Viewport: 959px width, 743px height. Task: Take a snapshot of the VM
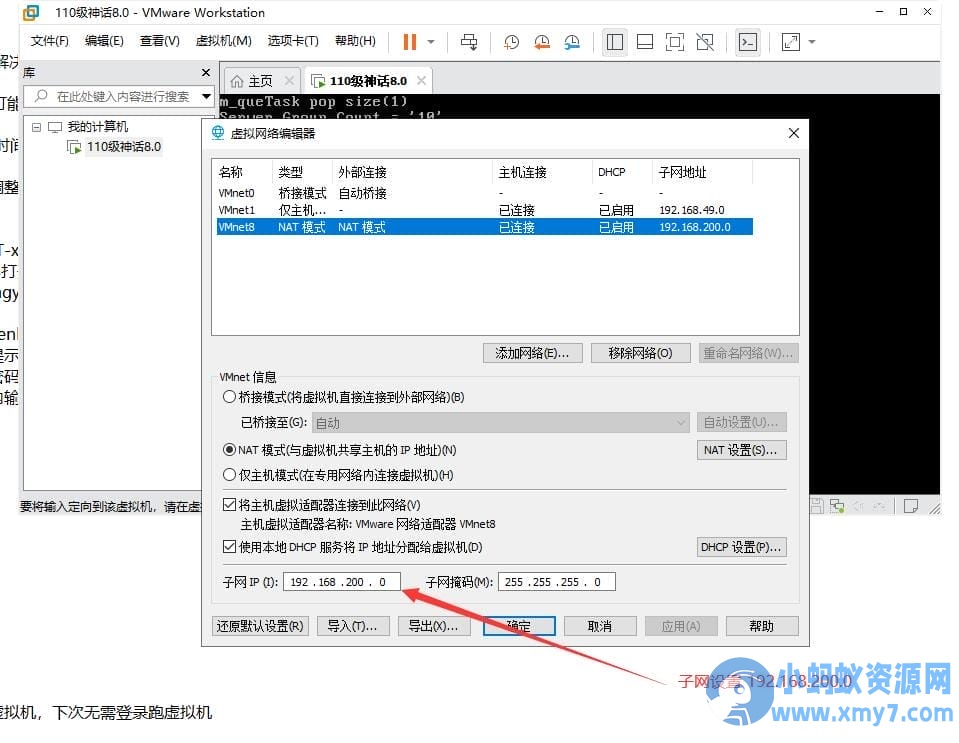(x=511, y=42)
